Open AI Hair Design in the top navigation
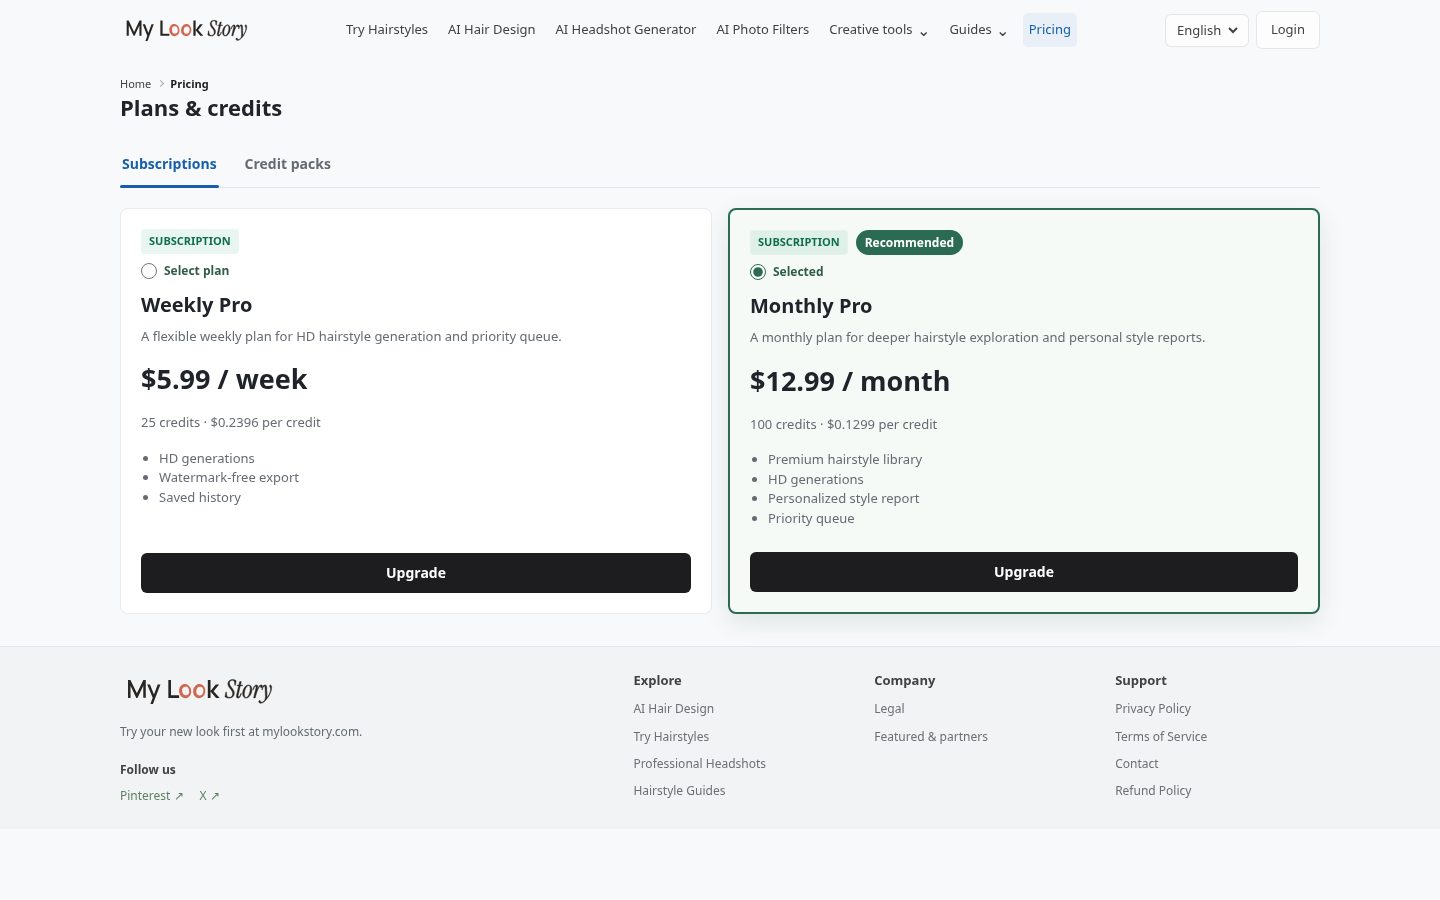This screenshot has height=900, width=1440. 491,30
